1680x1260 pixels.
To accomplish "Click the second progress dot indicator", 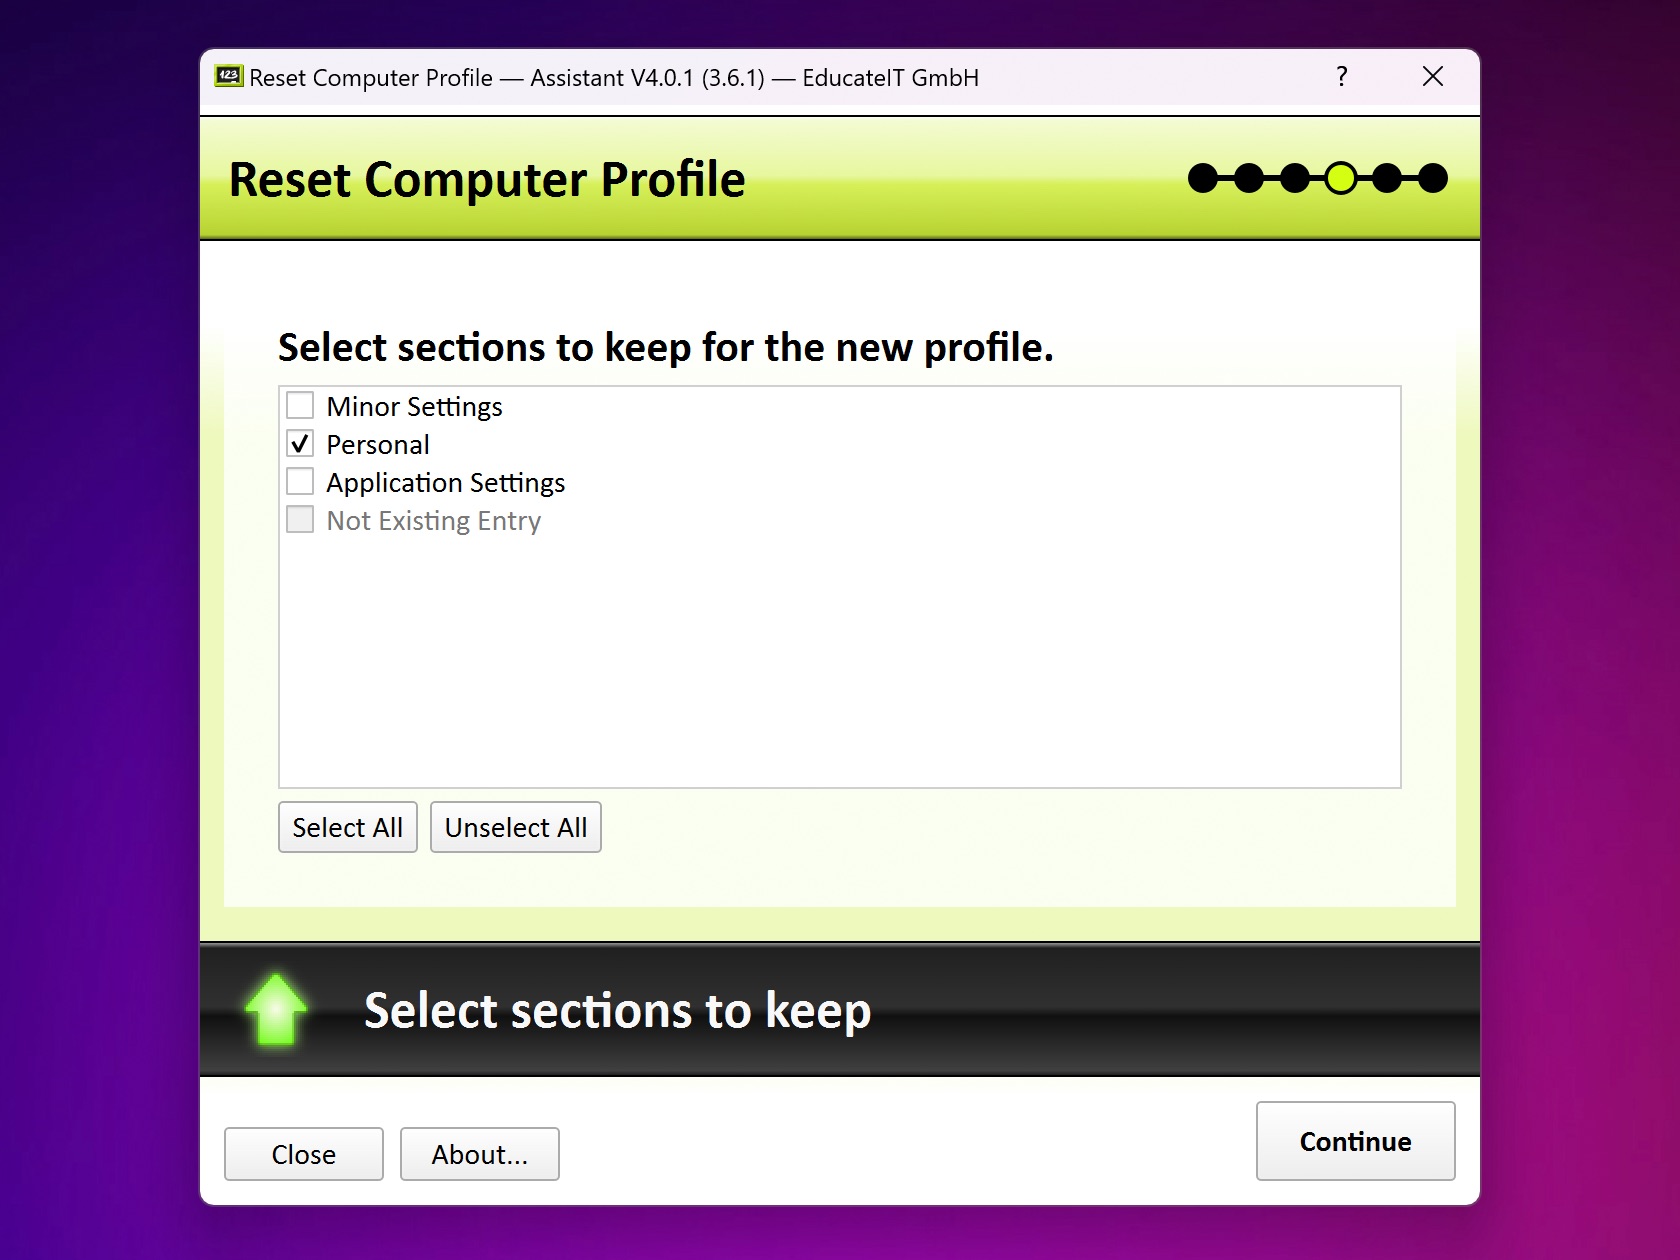I will click(x=1248, y=177).
